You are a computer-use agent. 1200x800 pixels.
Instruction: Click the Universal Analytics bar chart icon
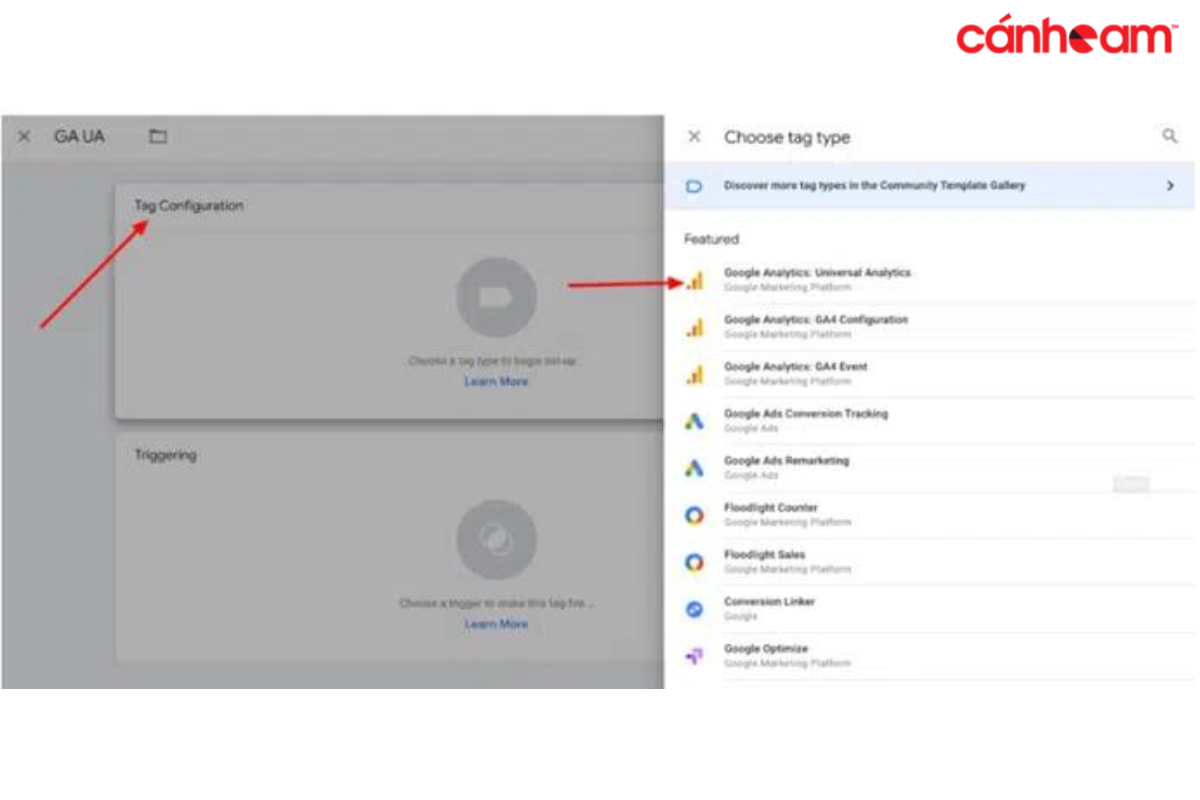point(694,280)
